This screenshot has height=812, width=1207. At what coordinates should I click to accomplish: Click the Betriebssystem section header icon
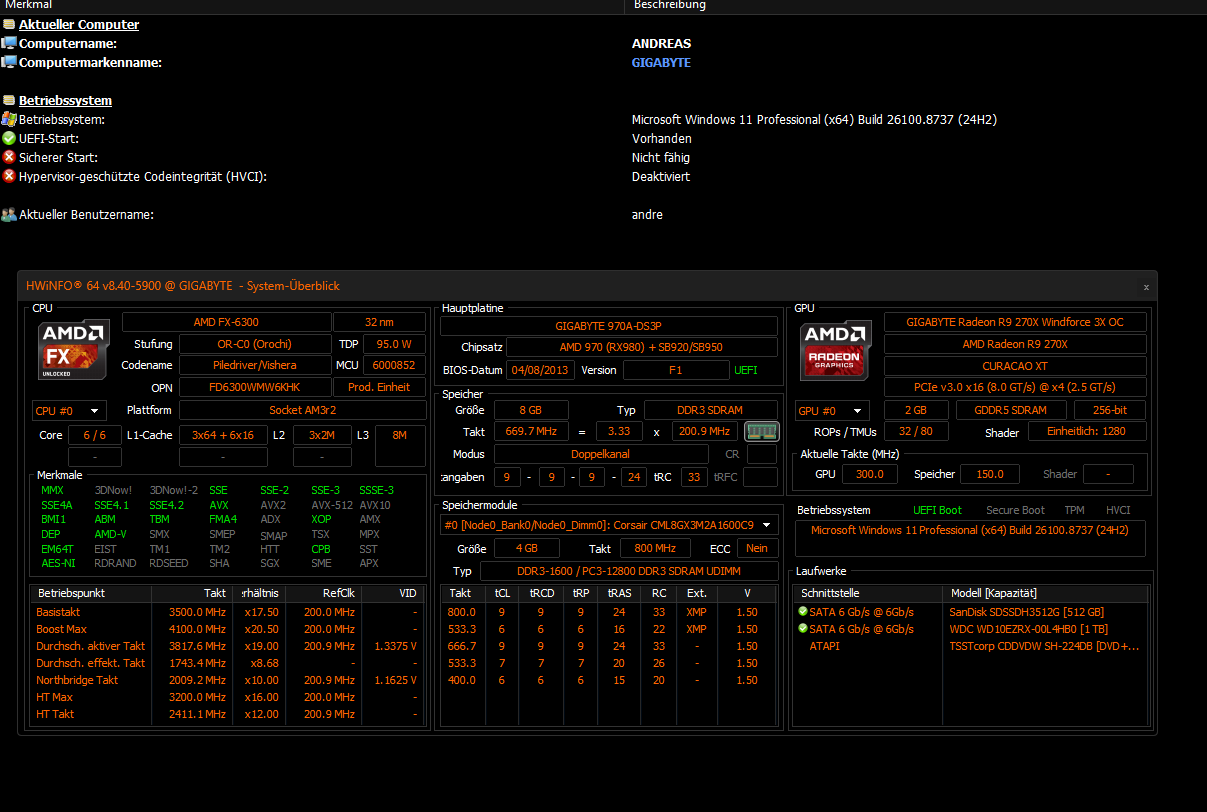8,100
